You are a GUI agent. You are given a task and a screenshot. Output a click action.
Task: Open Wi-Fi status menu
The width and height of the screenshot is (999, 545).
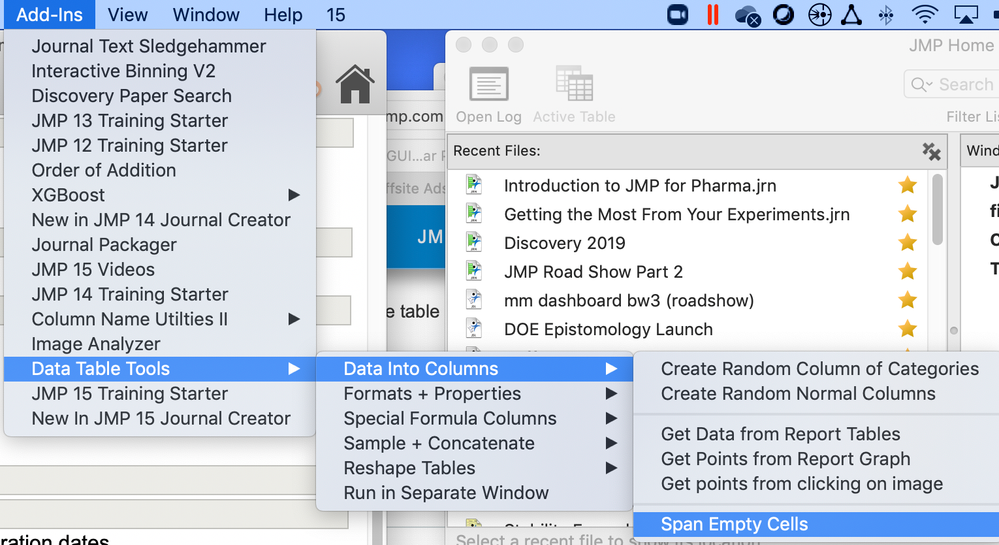coord(924,15)
